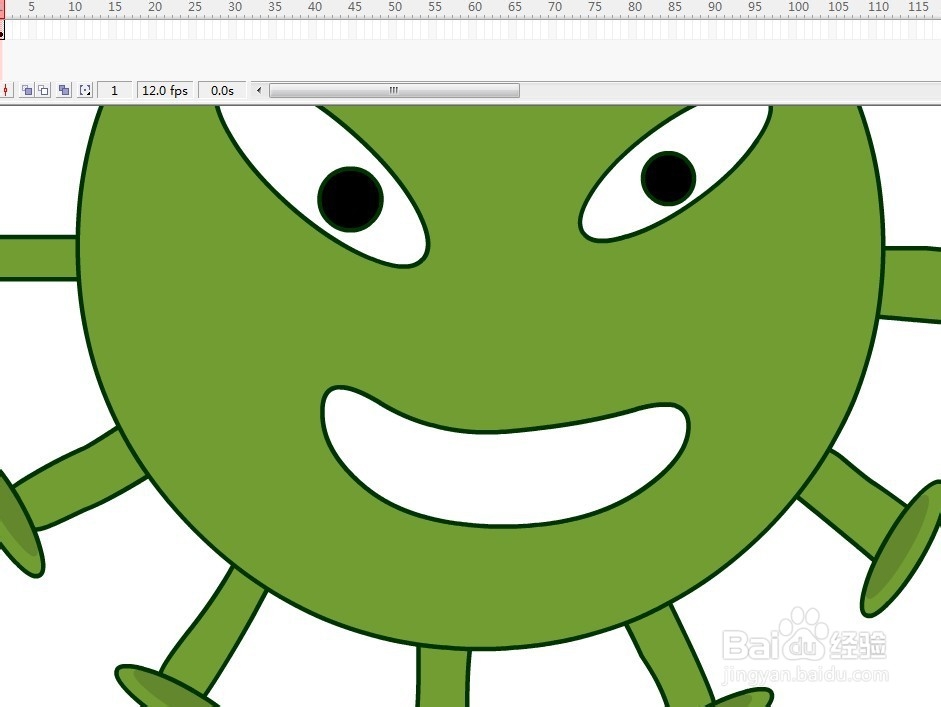Open the Modify Onion Markers menu
The width and height of the screenshot is (941, 707).
tap(85, 91)
